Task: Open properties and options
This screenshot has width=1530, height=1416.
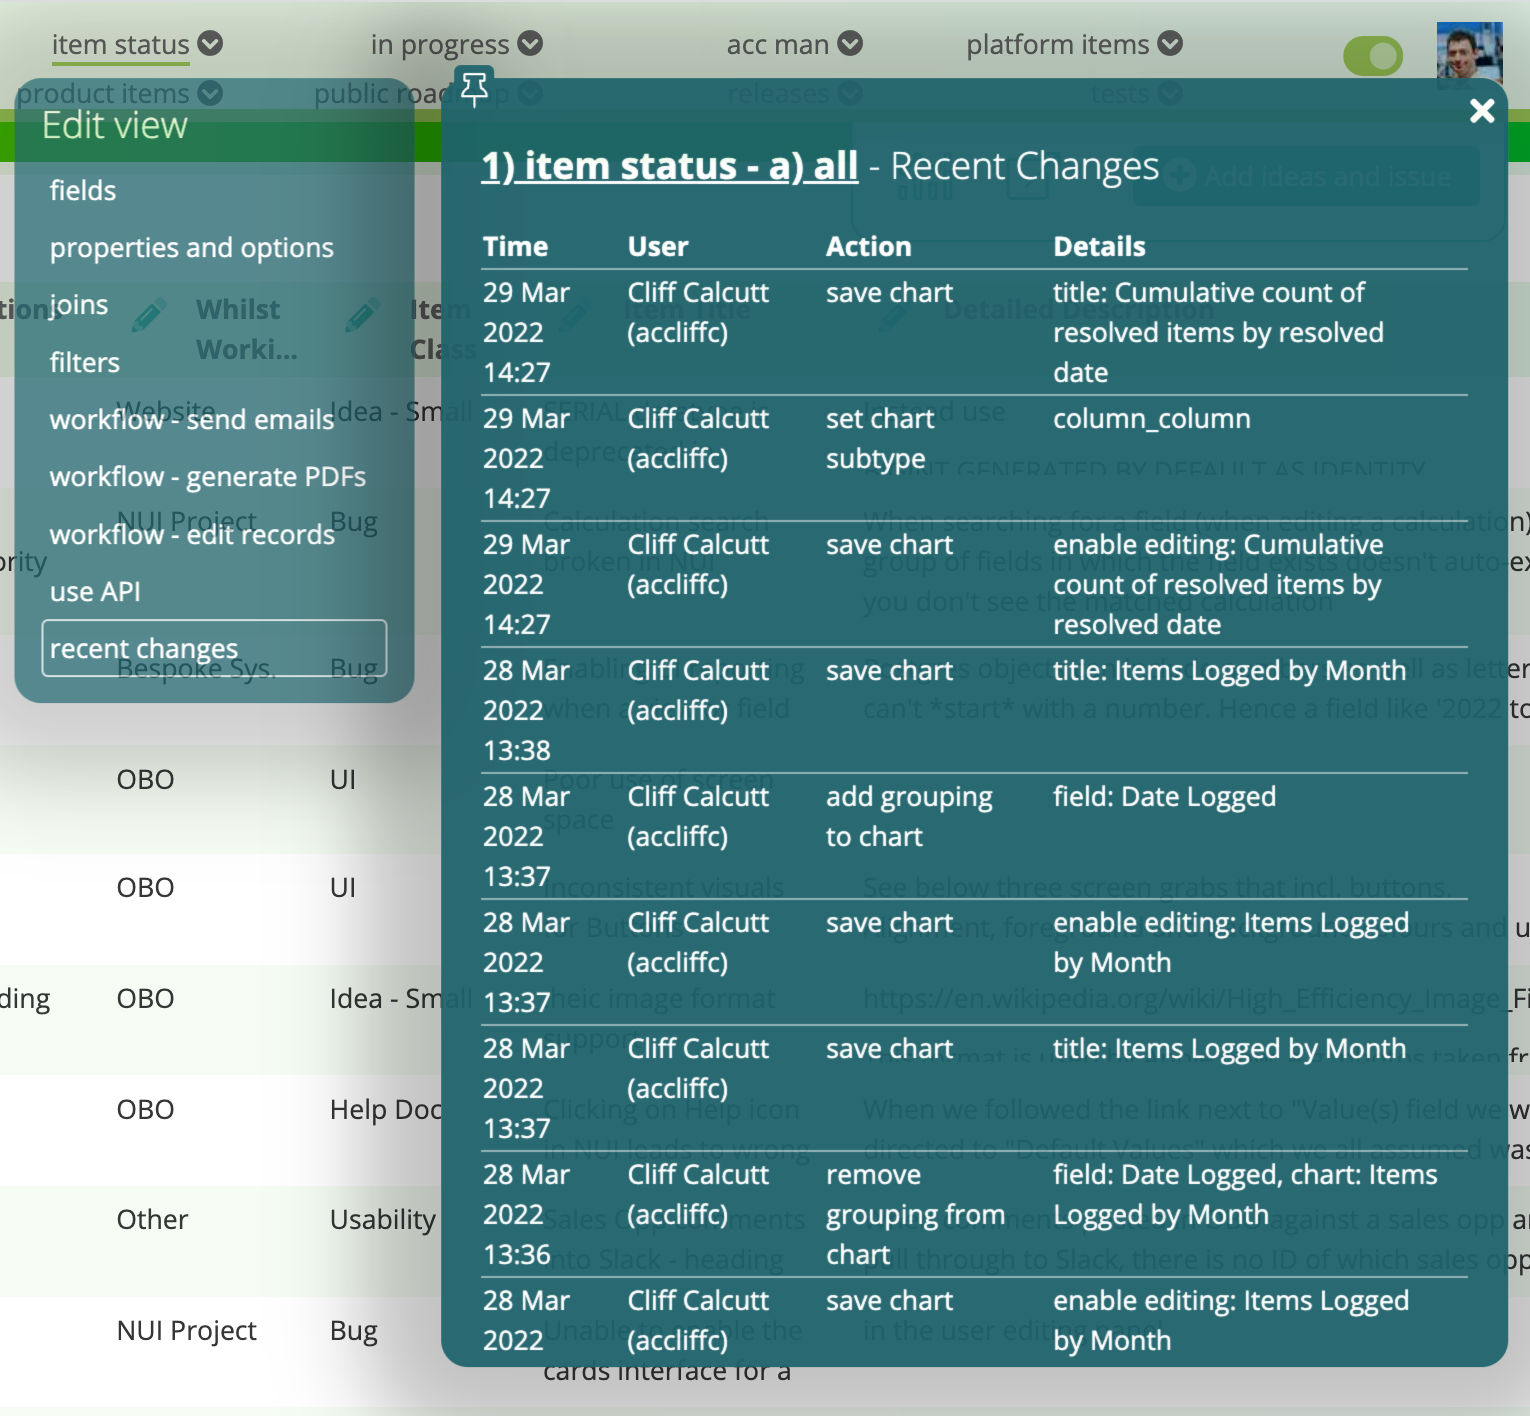Action: [192, 248]
